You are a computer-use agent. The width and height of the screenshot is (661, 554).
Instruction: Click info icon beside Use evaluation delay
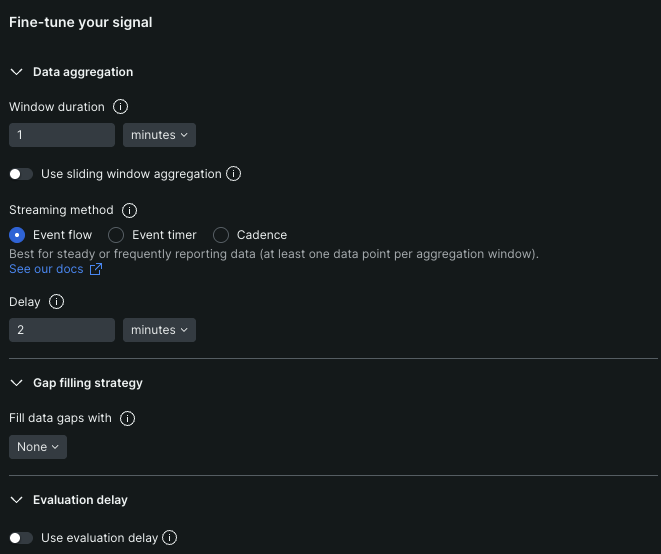click(x=170, y=538)
